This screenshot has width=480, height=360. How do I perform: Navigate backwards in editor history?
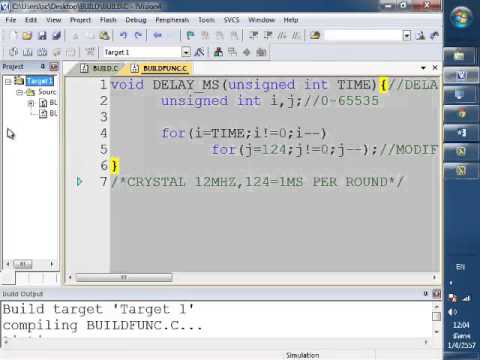click(x=158, y=35)
